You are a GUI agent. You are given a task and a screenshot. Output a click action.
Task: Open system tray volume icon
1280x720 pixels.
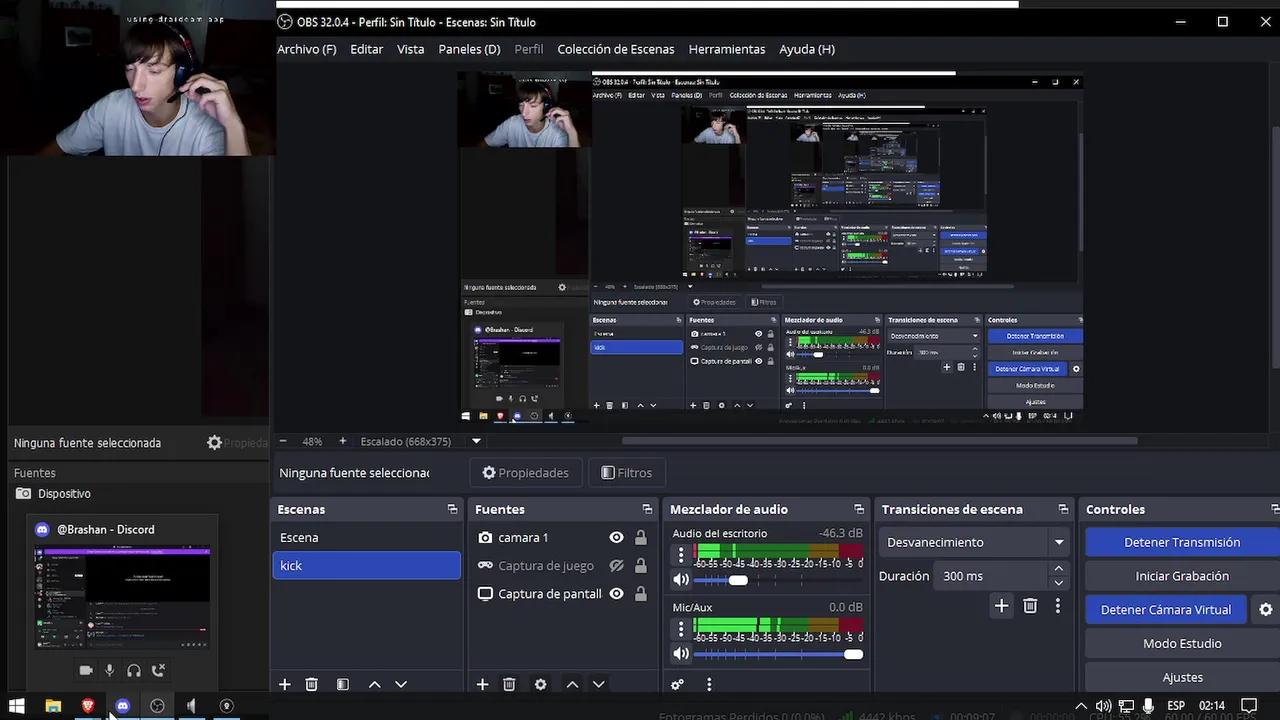point(1103,706)
